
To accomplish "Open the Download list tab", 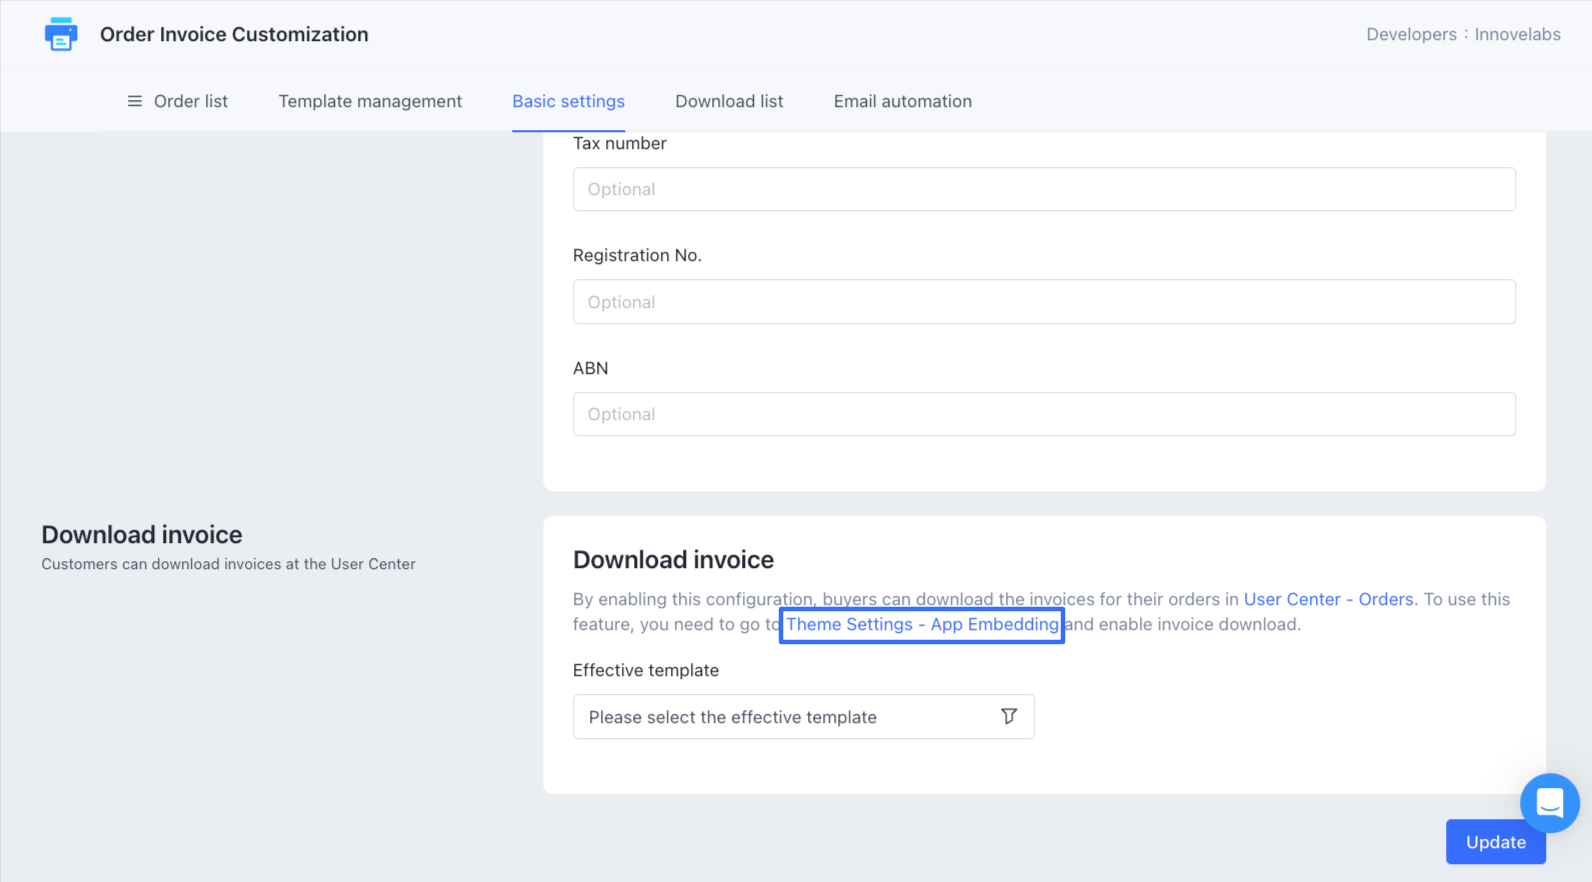I will point(729,101).
